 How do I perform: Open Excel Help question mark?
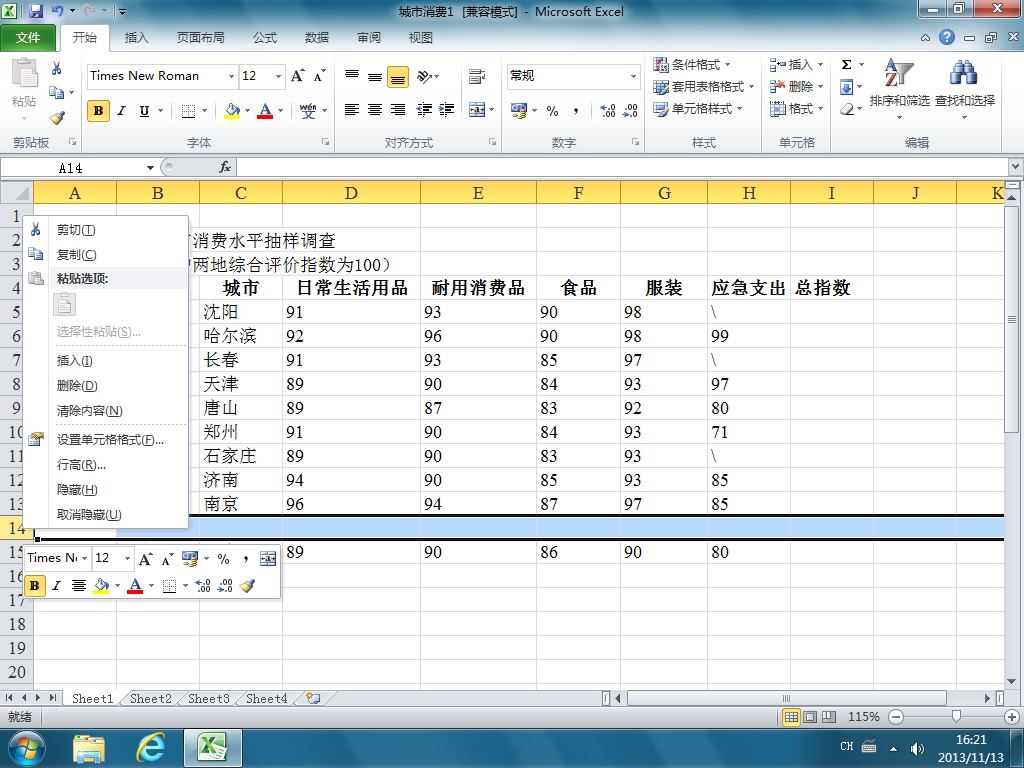947,37
